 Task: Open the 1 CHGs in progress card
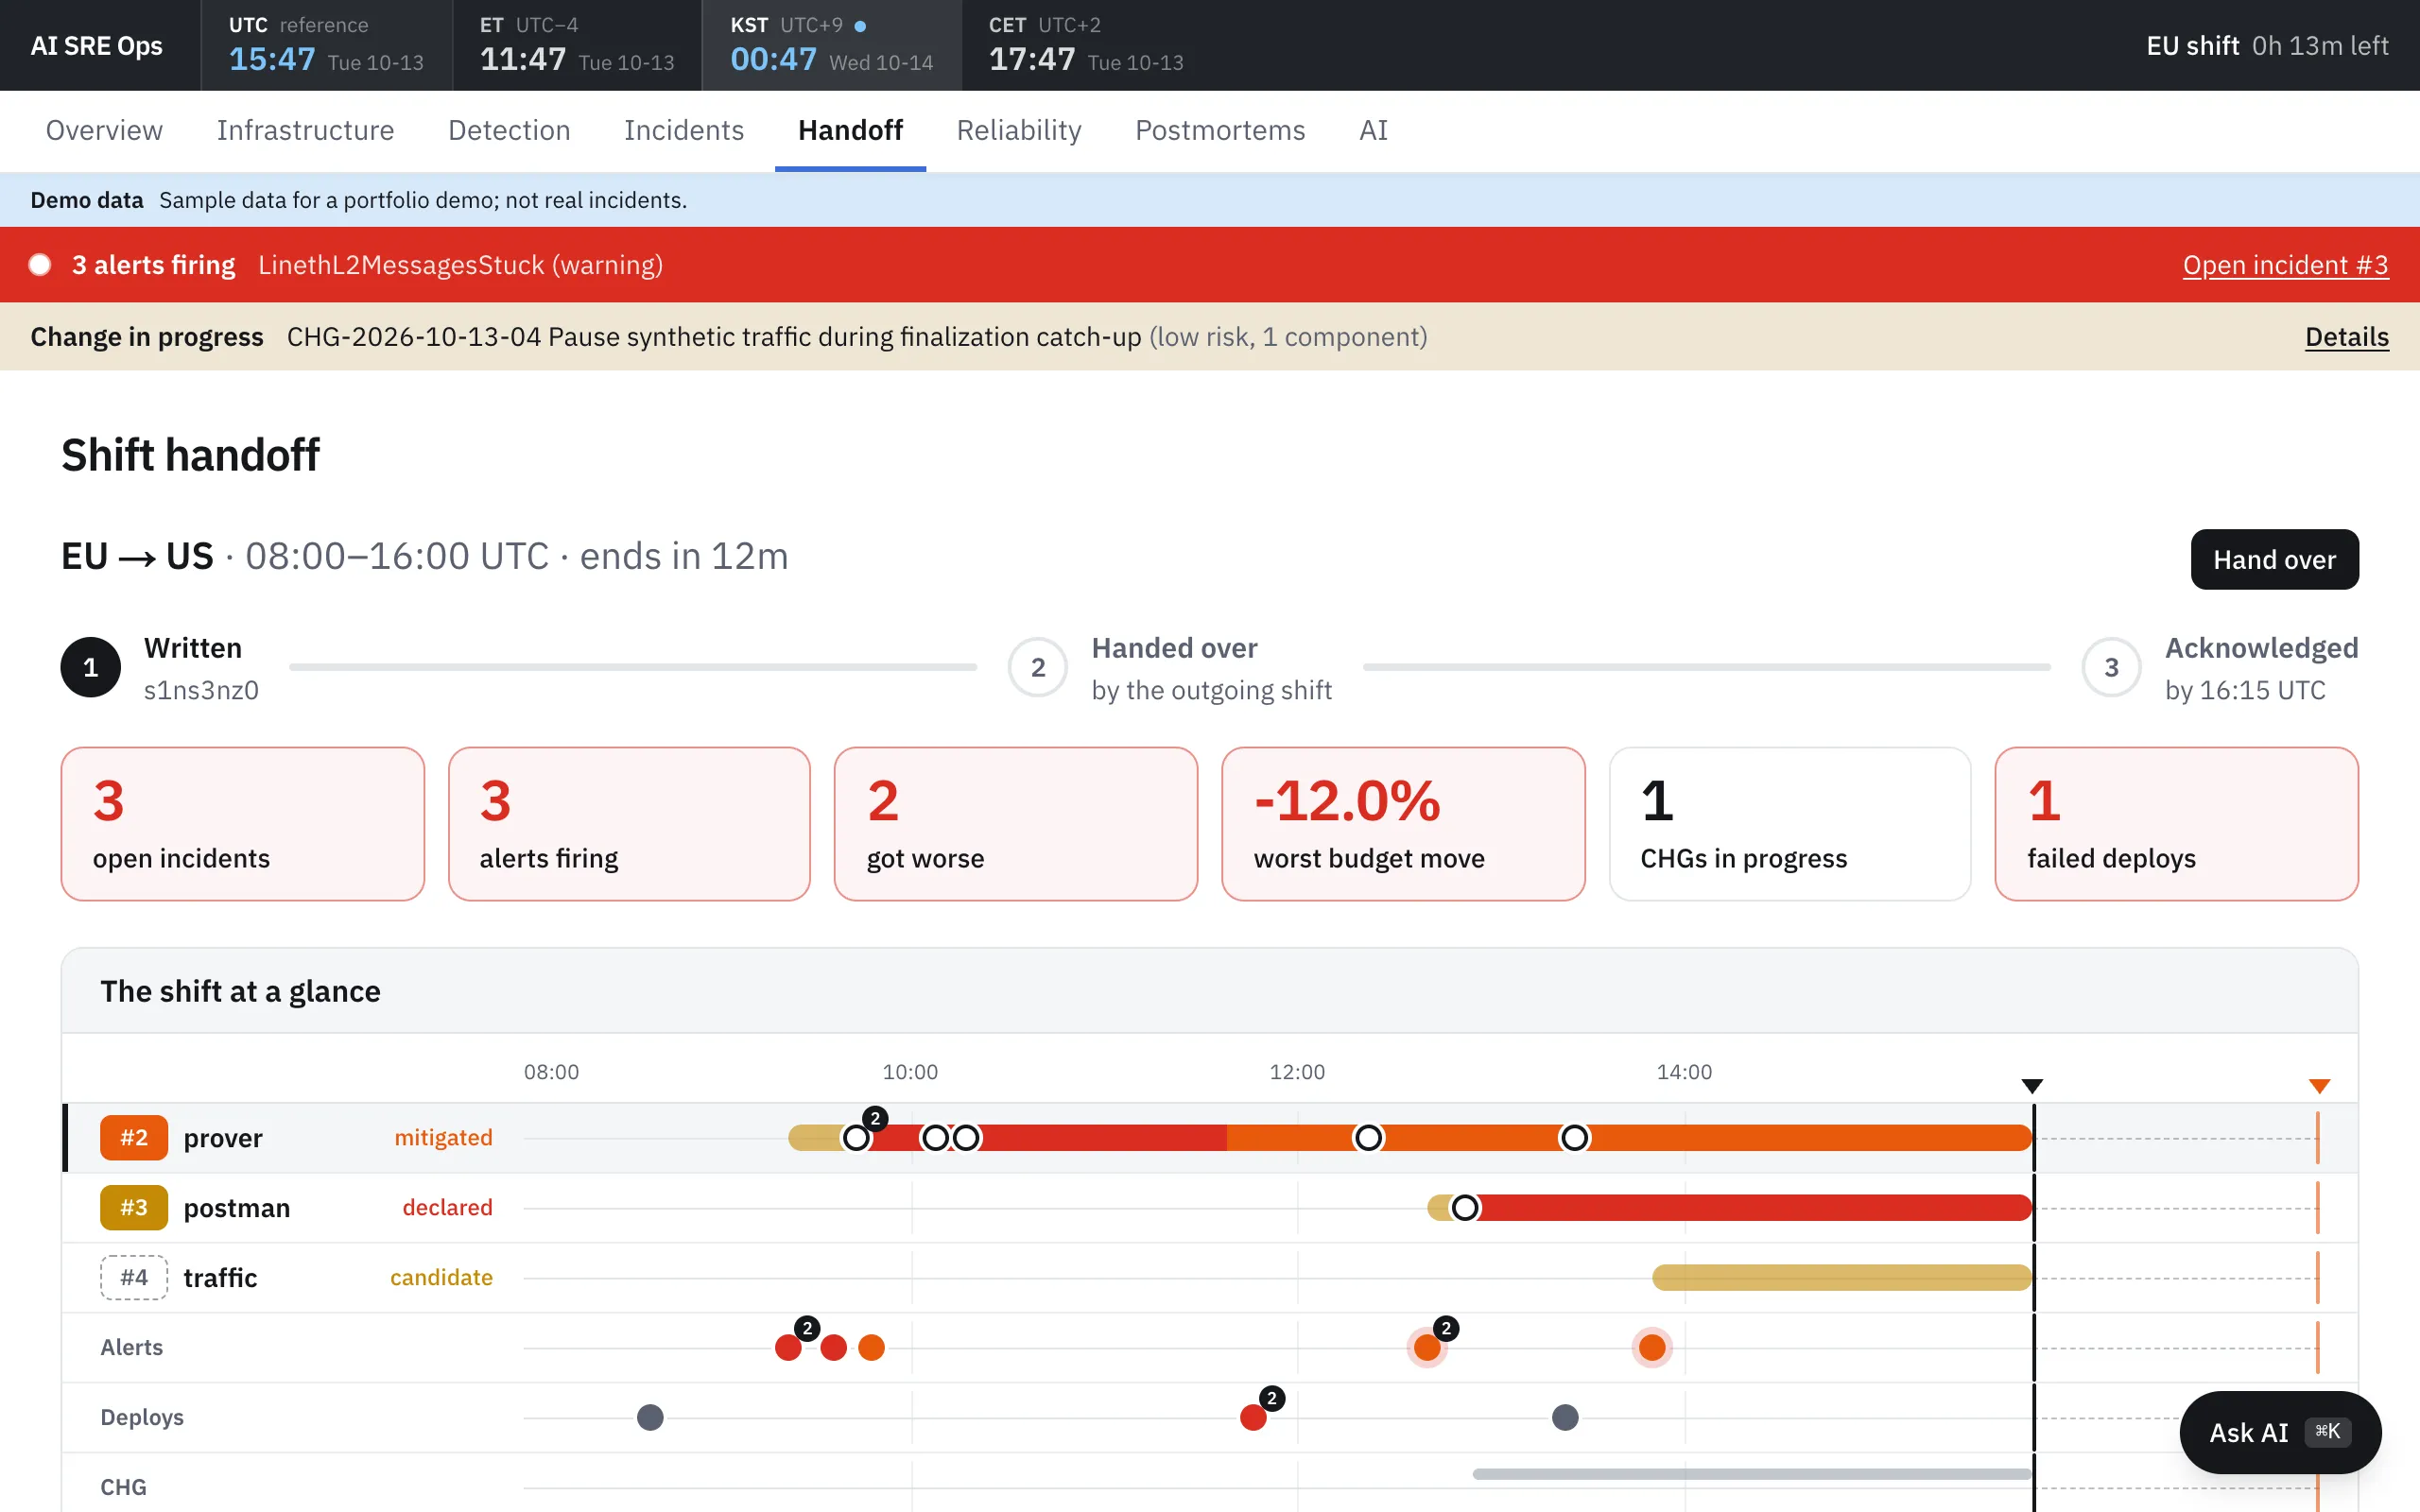coord(1790,824)
